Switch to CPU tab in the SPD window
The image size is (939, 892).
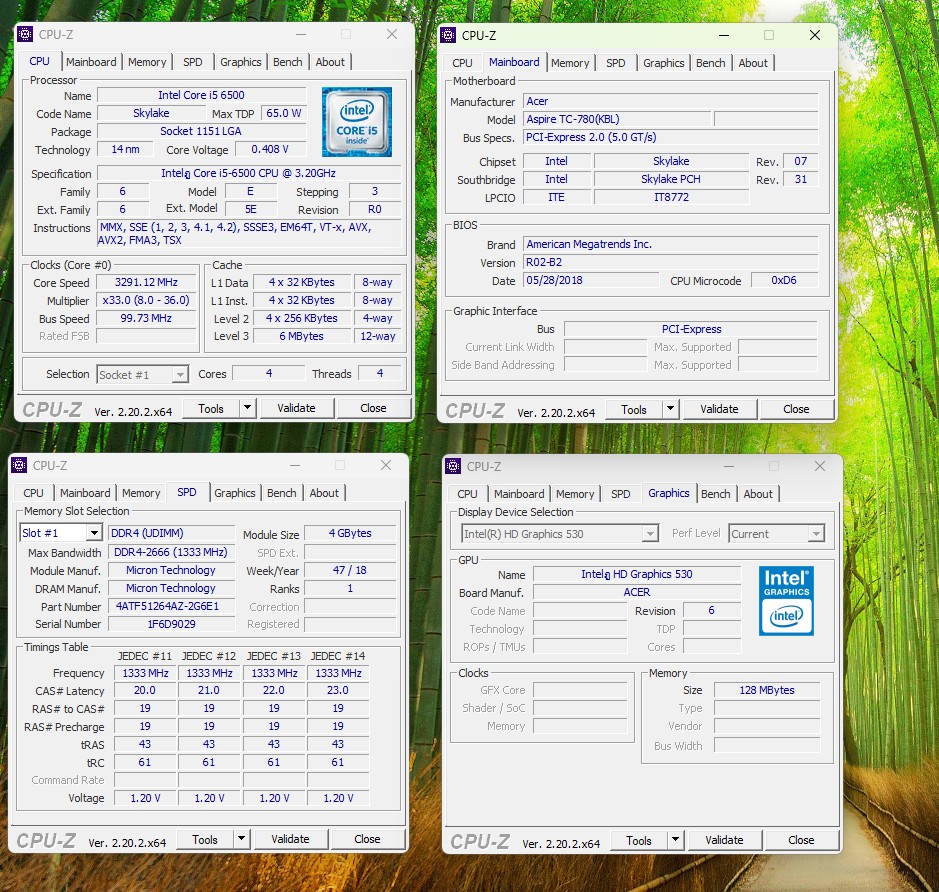(34, 493)
